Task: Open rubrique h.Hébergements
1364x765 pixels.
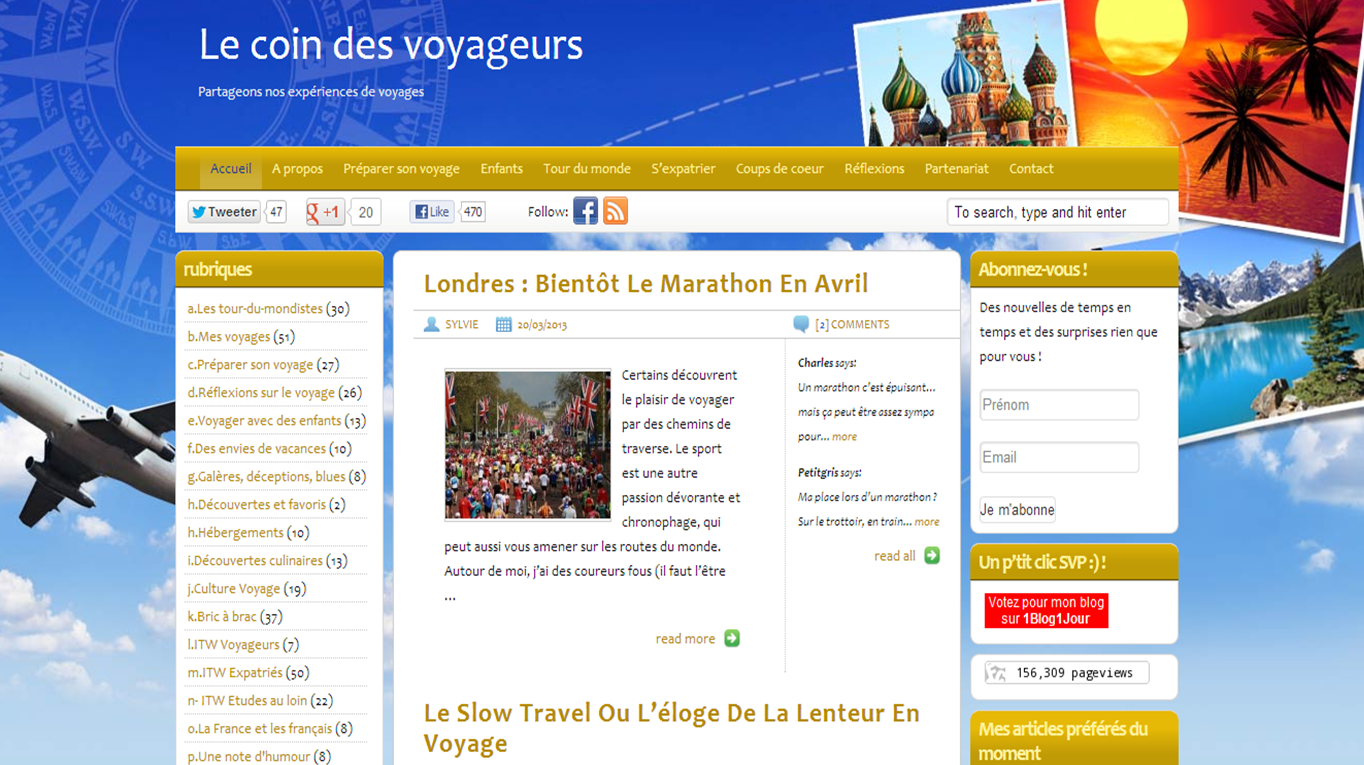Action: point(236,533)
